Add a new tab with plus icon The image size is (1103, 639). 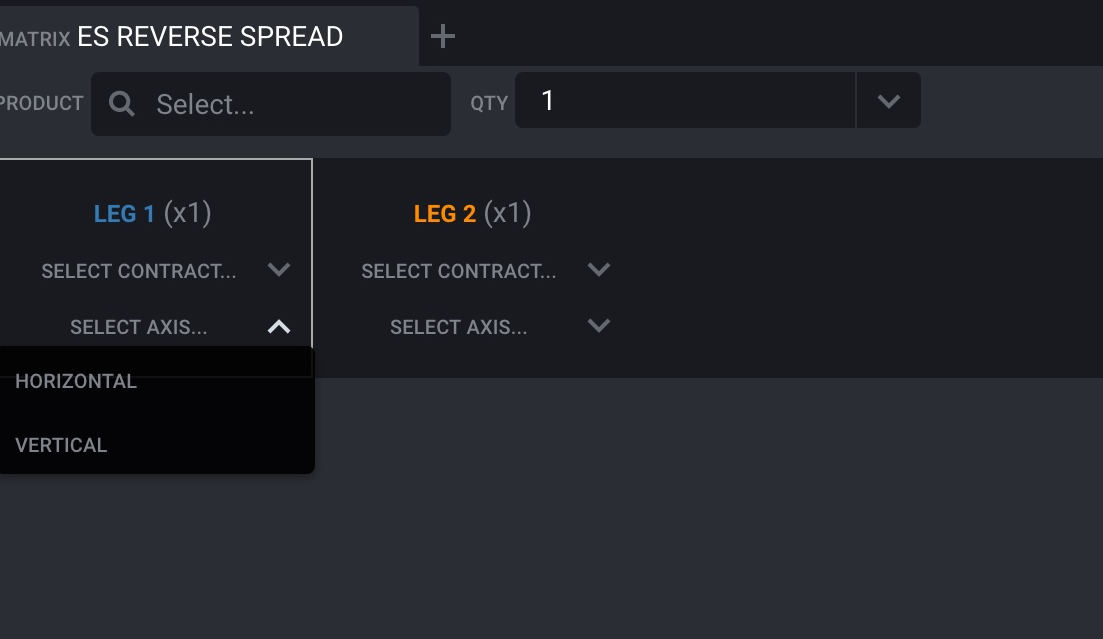tap(442, 36)
